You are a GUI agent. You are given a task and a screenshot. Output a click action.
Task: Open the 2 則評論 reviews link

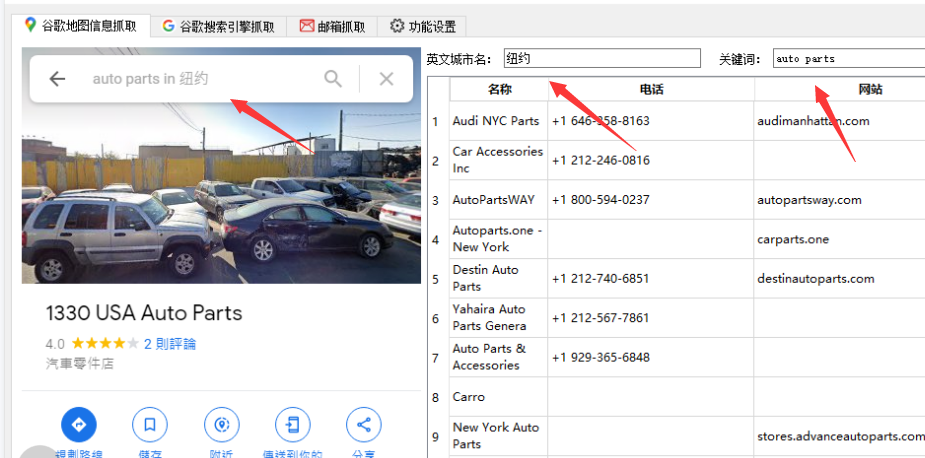pyautogui.click(x=170, y=344)
